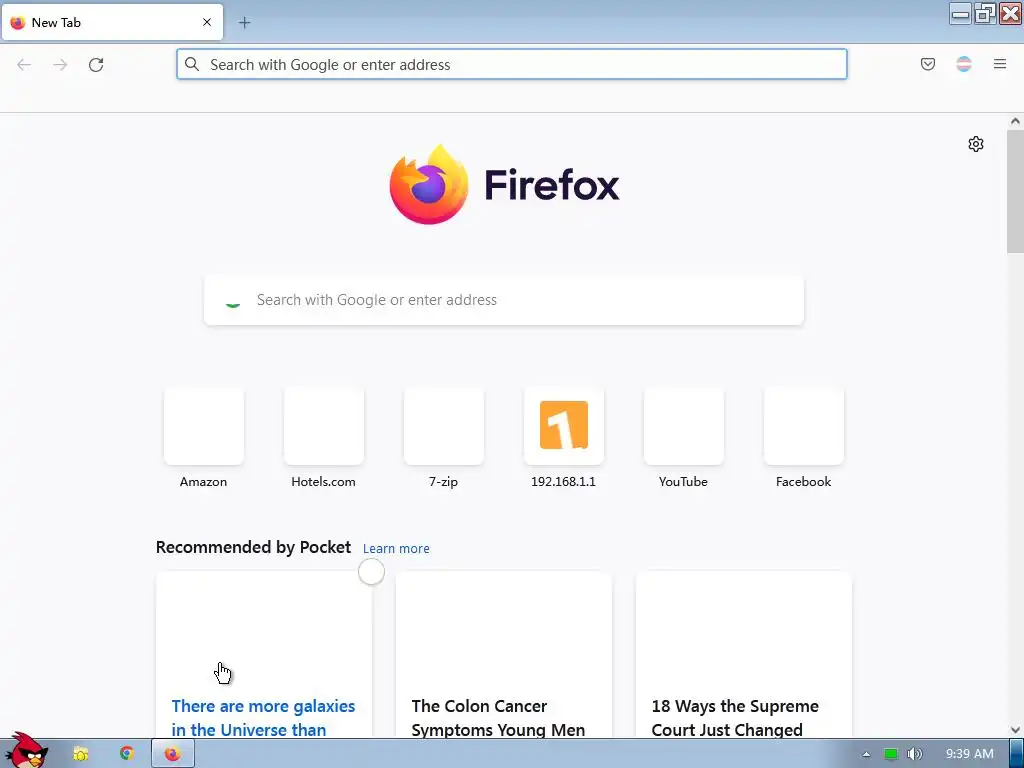The width and height of the screenshot is (1024, 768).
Task: Click the address bar magnifier icon
Action: [x=191, y=64]
